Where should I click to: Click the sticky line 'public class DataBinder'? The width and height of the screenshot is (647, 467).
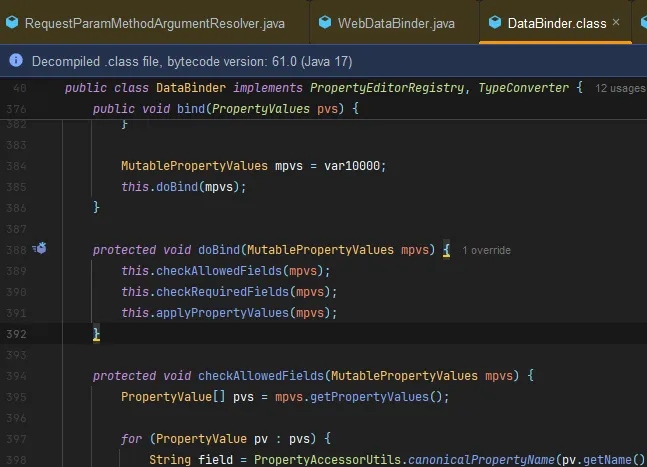coord(324,88)
